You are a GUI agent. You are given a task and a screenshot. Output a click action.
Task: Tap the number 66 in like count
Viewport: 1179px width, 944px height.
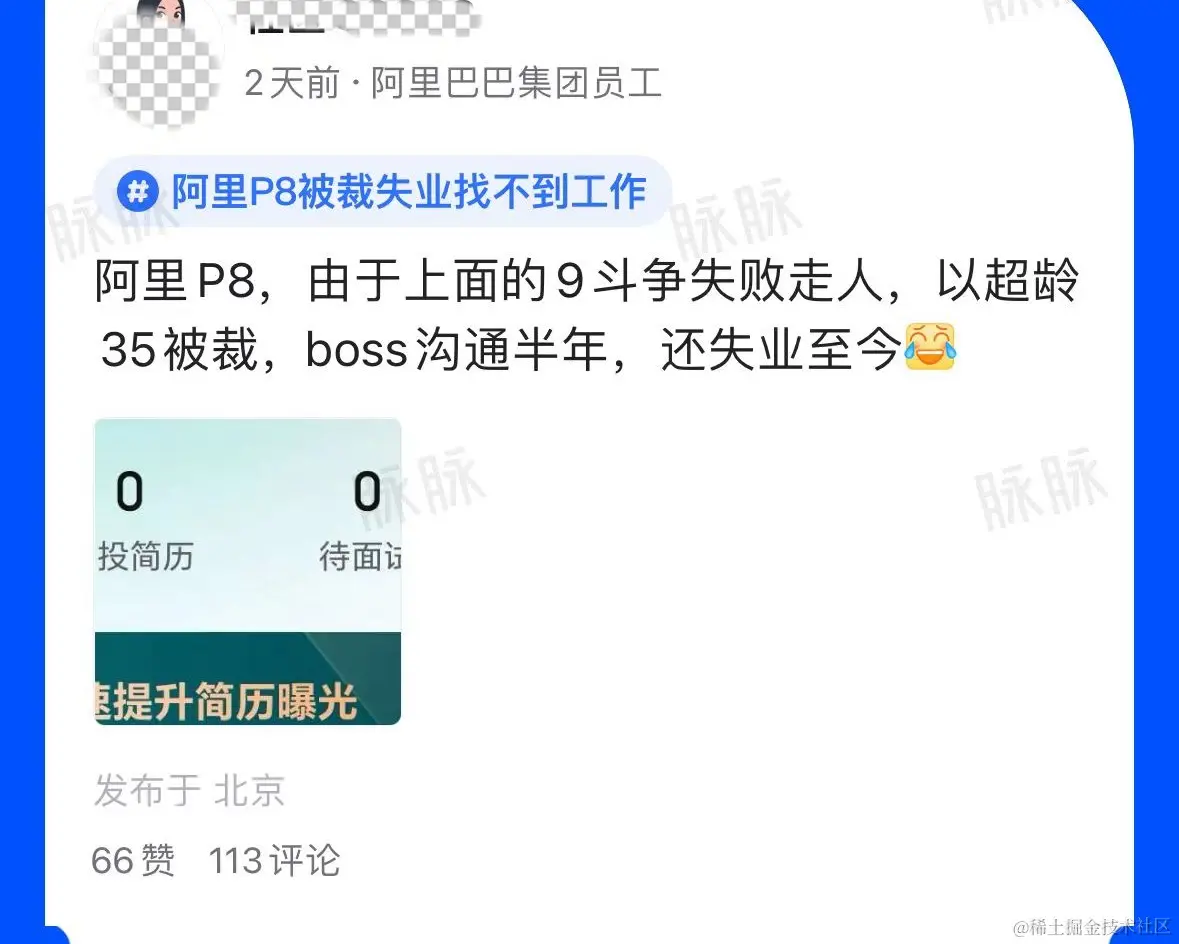coord(112,861)
